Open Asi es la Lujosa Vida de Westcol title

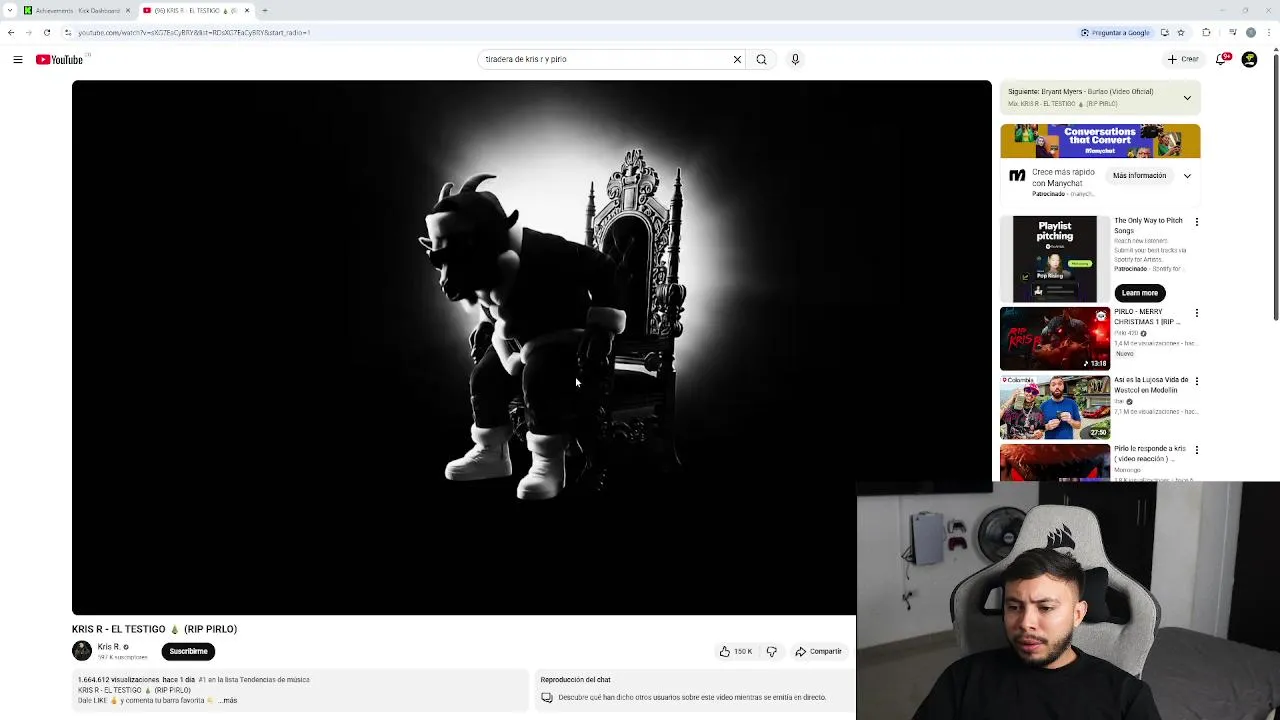click(1151, 385)
